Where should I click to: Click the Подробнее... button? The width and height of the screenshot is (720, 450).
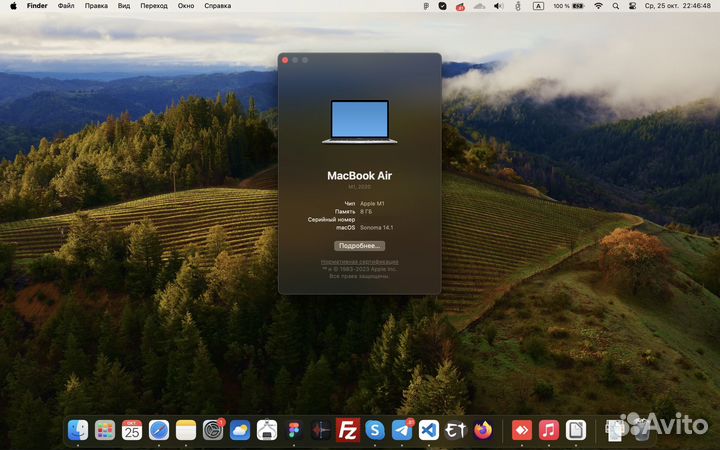pos(360,246)
